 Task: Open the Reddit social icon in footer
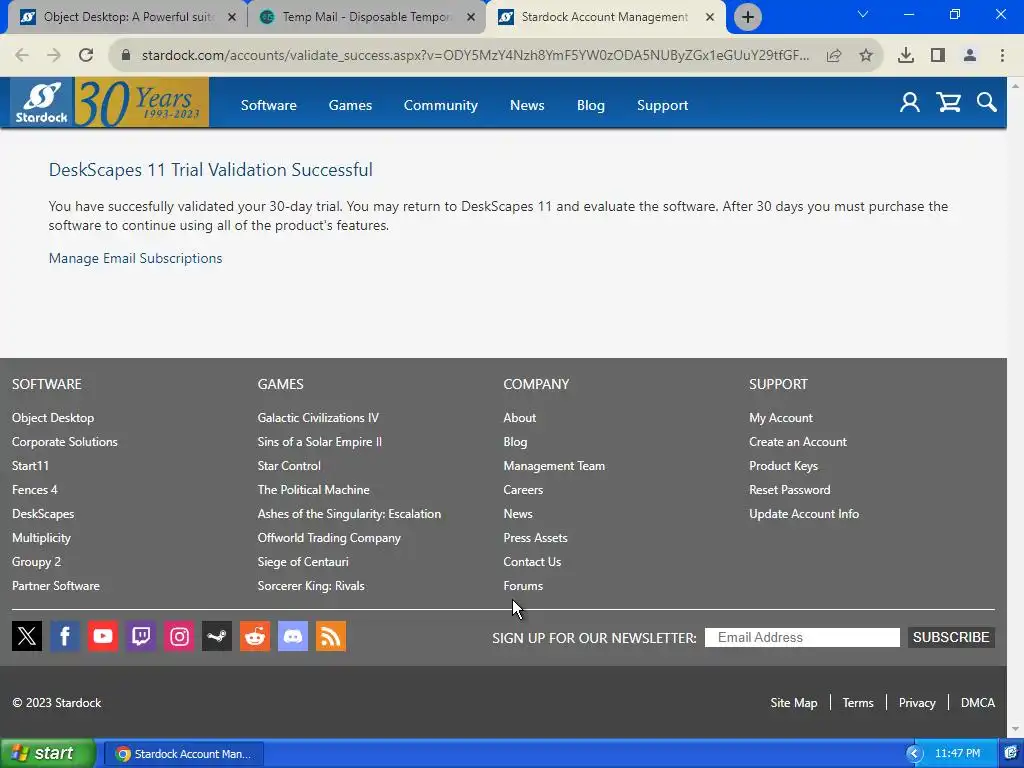click(x=255, y=636)
